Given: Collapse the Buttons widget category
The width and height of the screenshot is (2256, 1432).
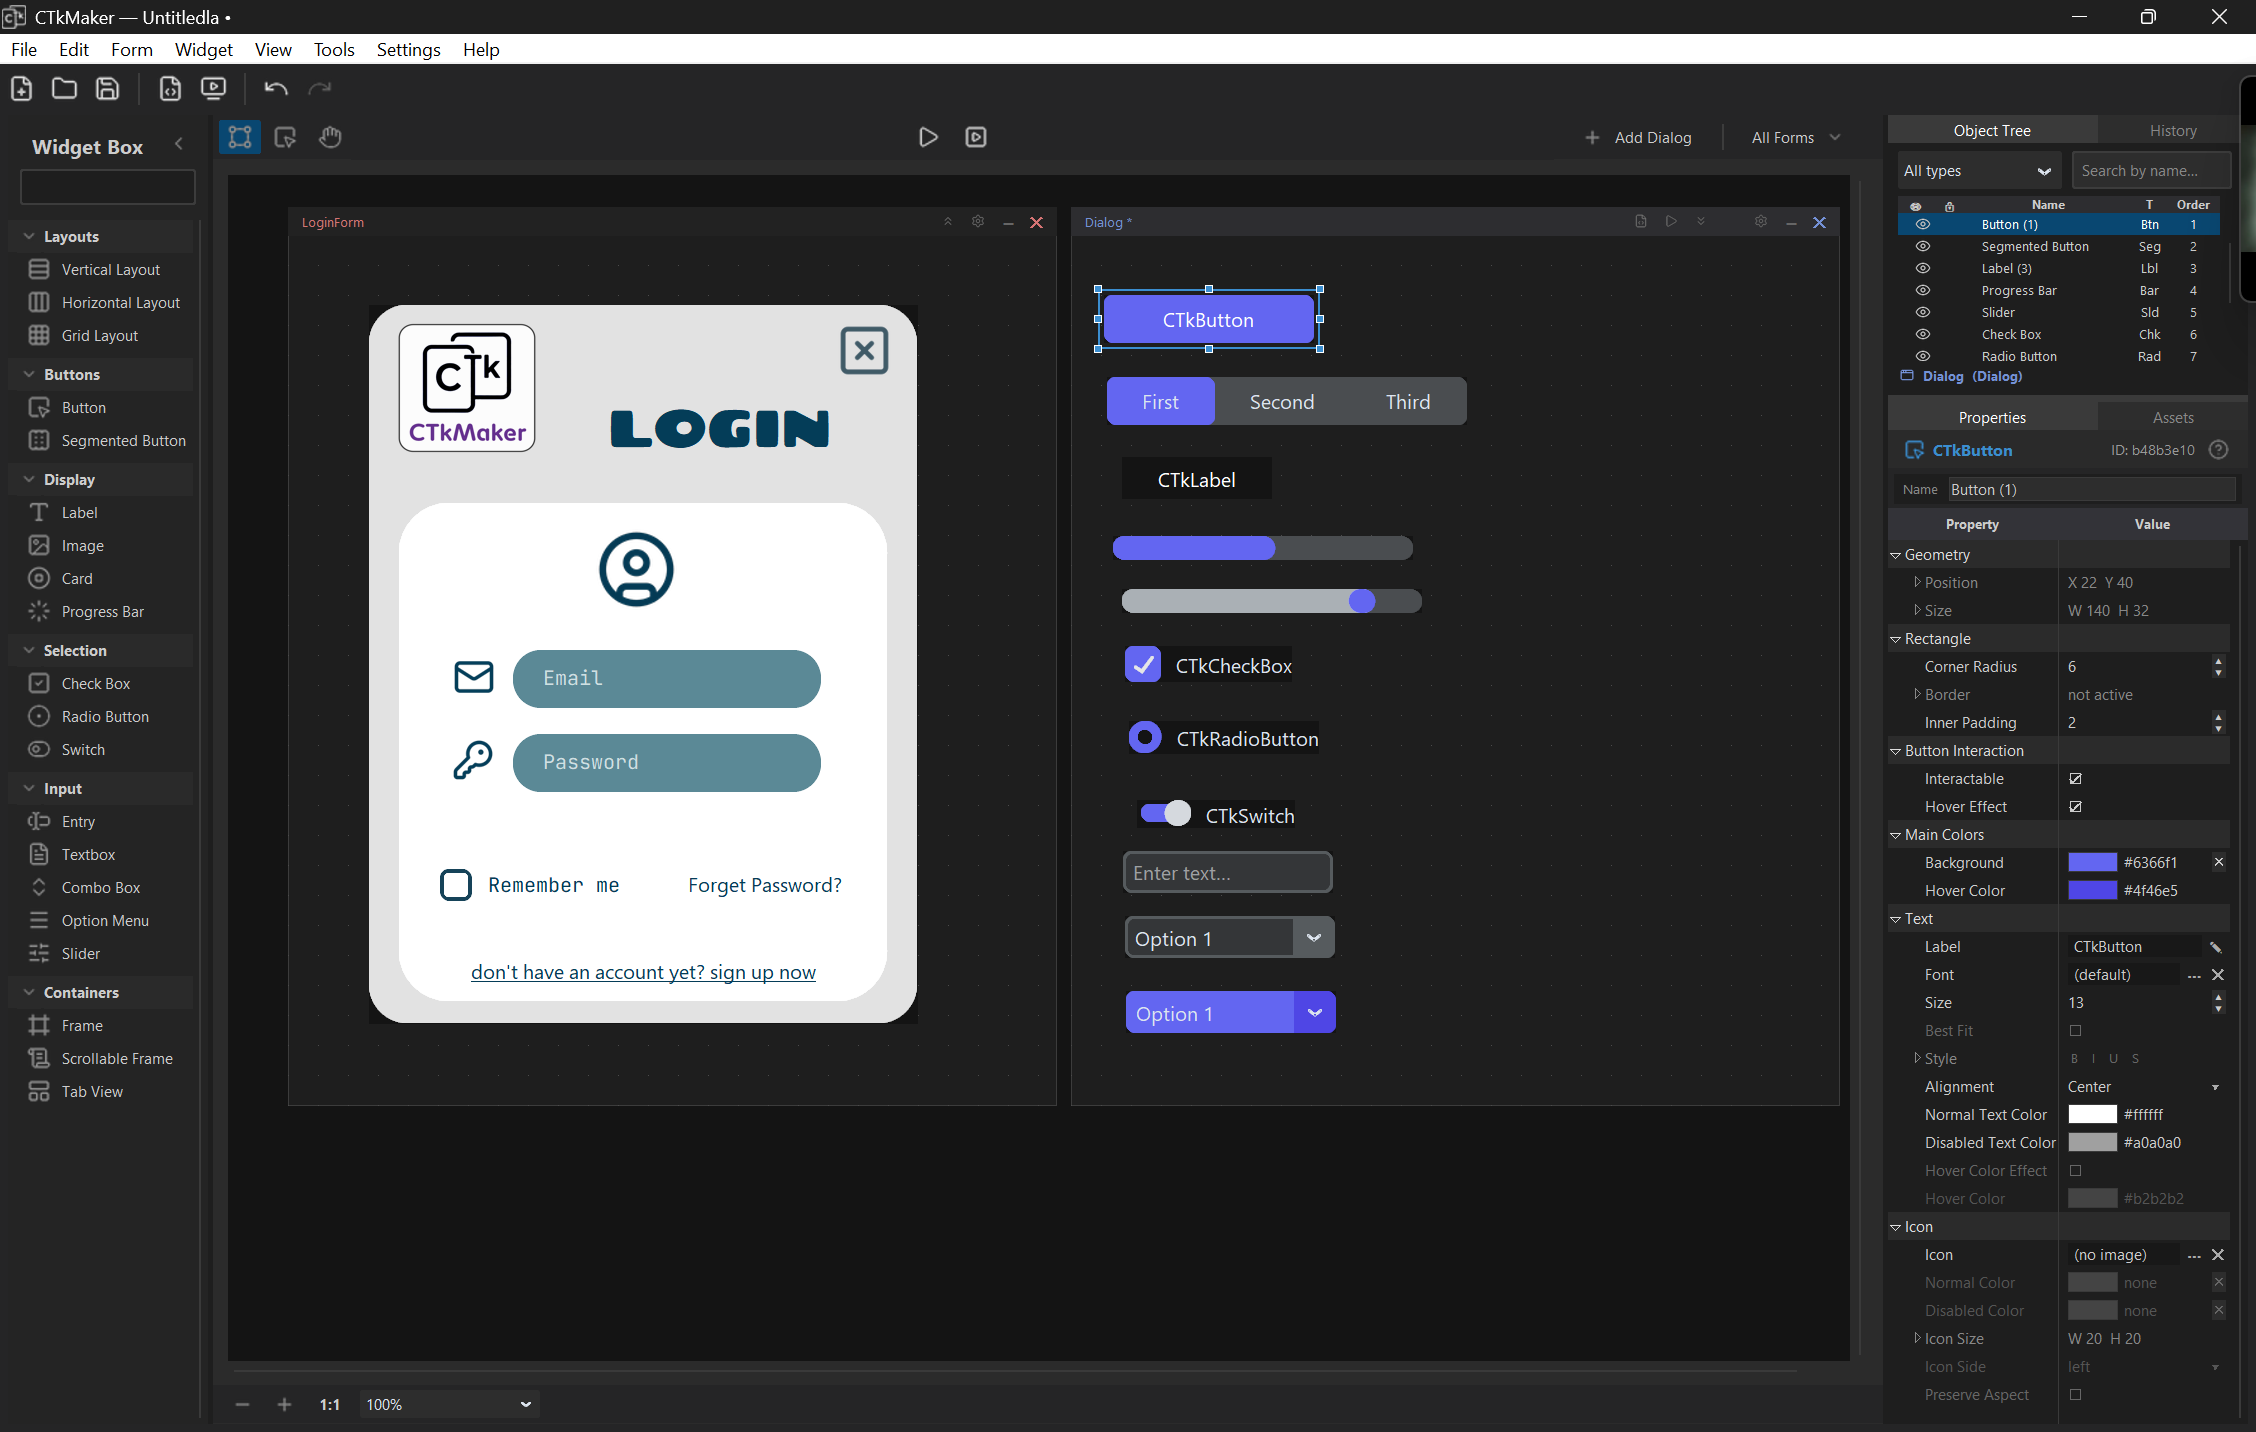Looking at the screenshot, I should point(29,375).
